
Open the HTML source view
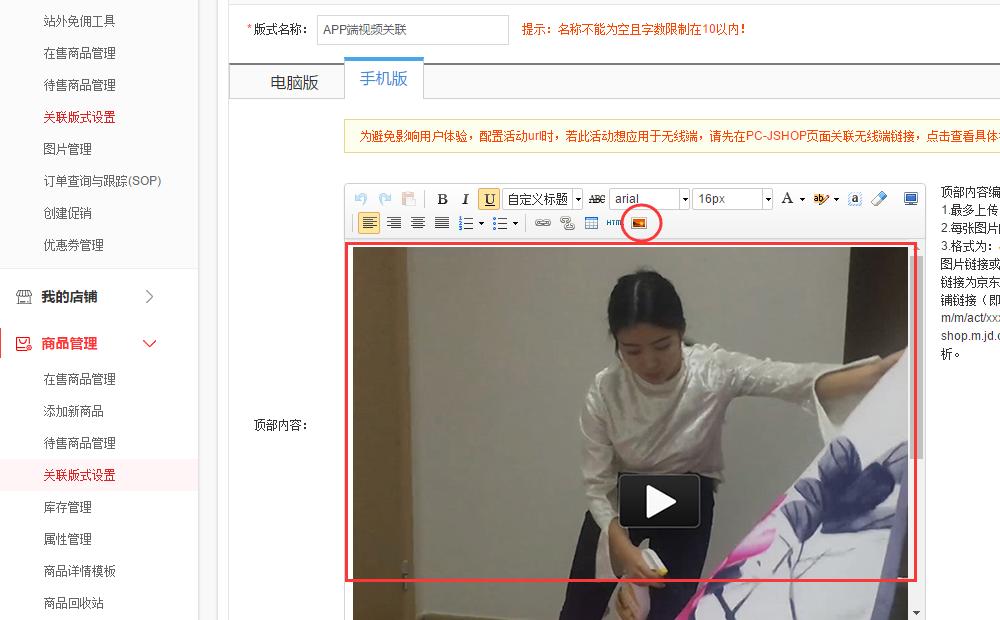(x=614, y=224)
